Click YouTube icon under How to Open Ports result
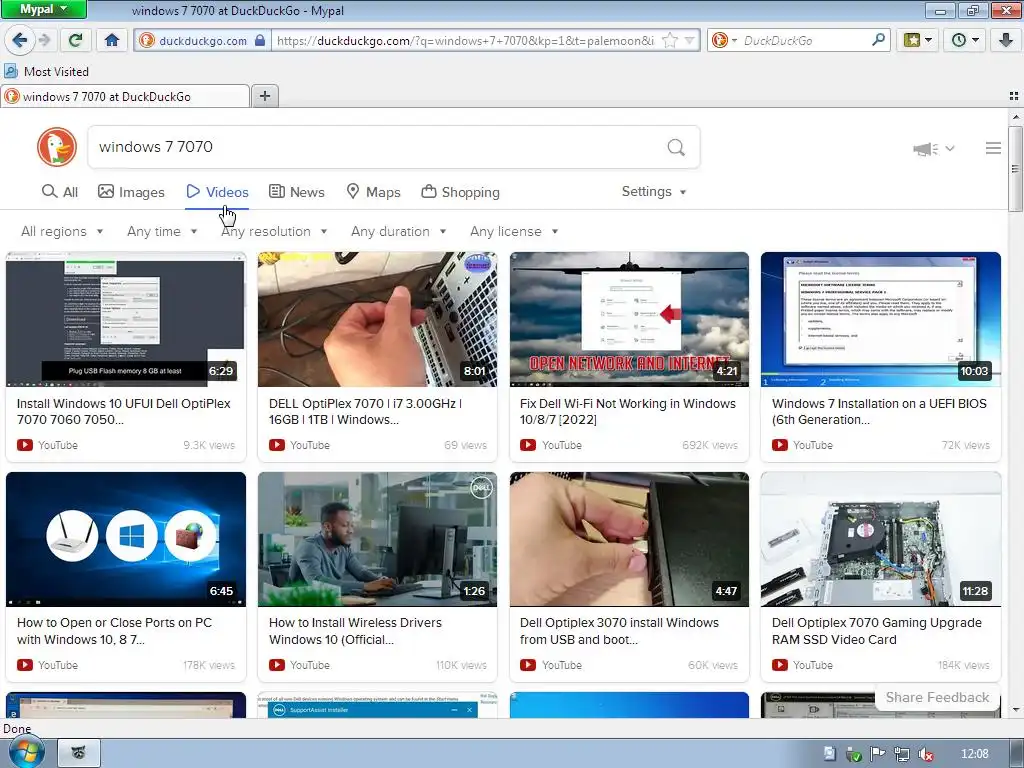The height and width of the screenshot is (768, 1024). tap(25, 665)
